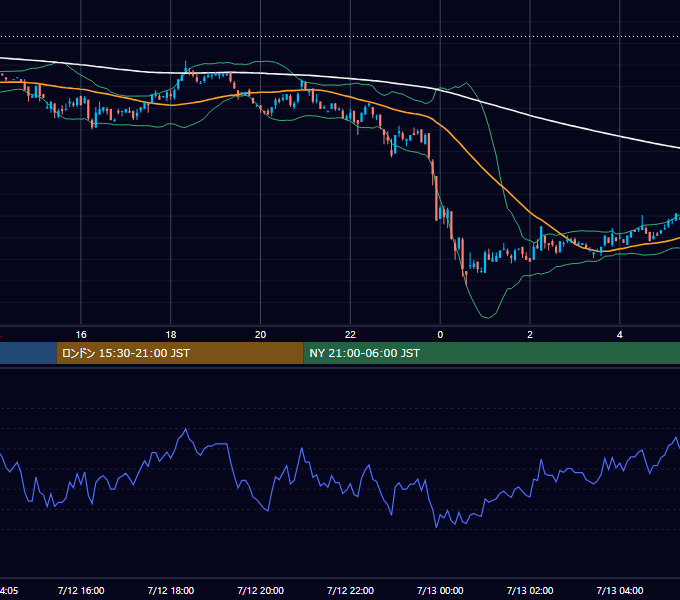
Task: Click the 16 hour label on price chart axis
Action: 81,335
